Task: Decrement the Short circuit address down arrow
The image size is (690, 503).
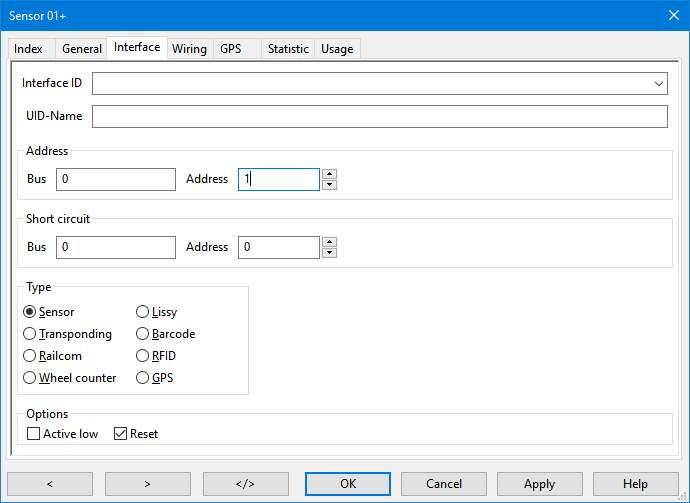Action: 329,252
